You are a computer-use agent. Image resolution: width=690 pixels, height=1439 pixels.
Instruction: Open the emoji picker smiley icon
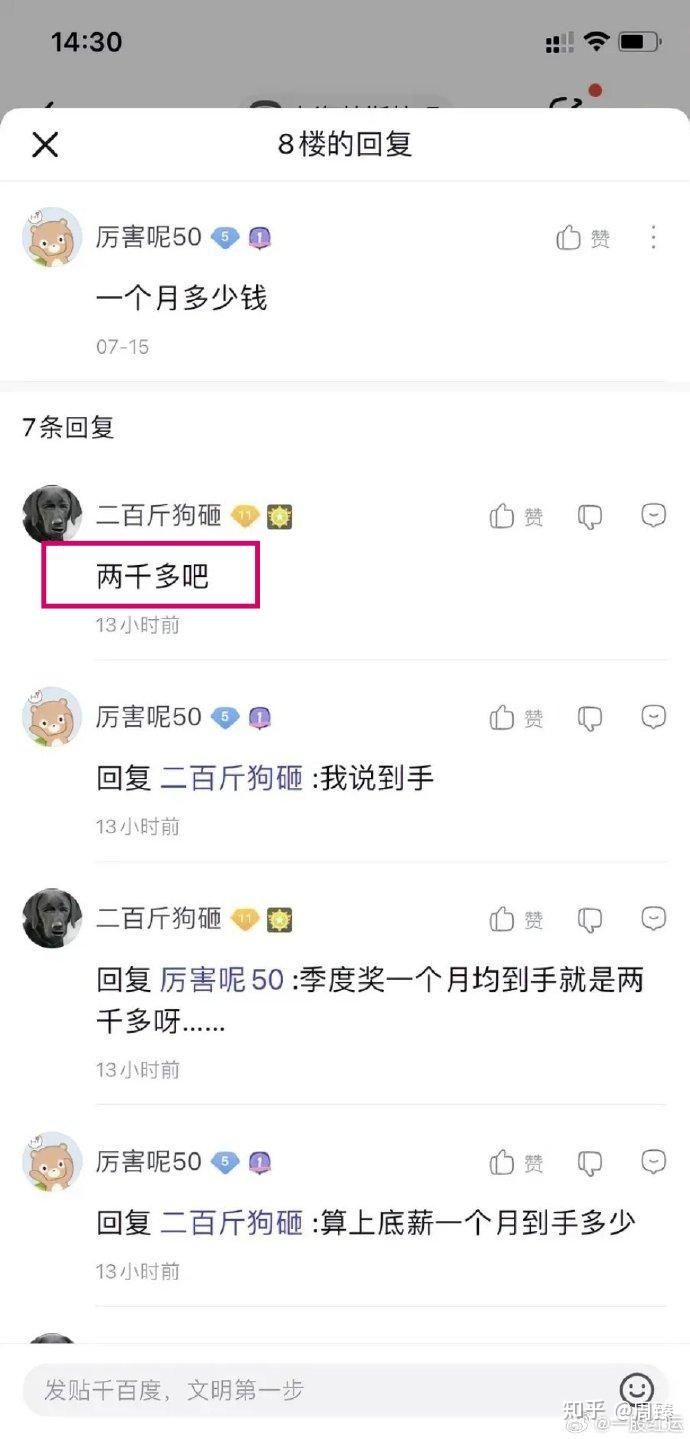point(637,1388)
